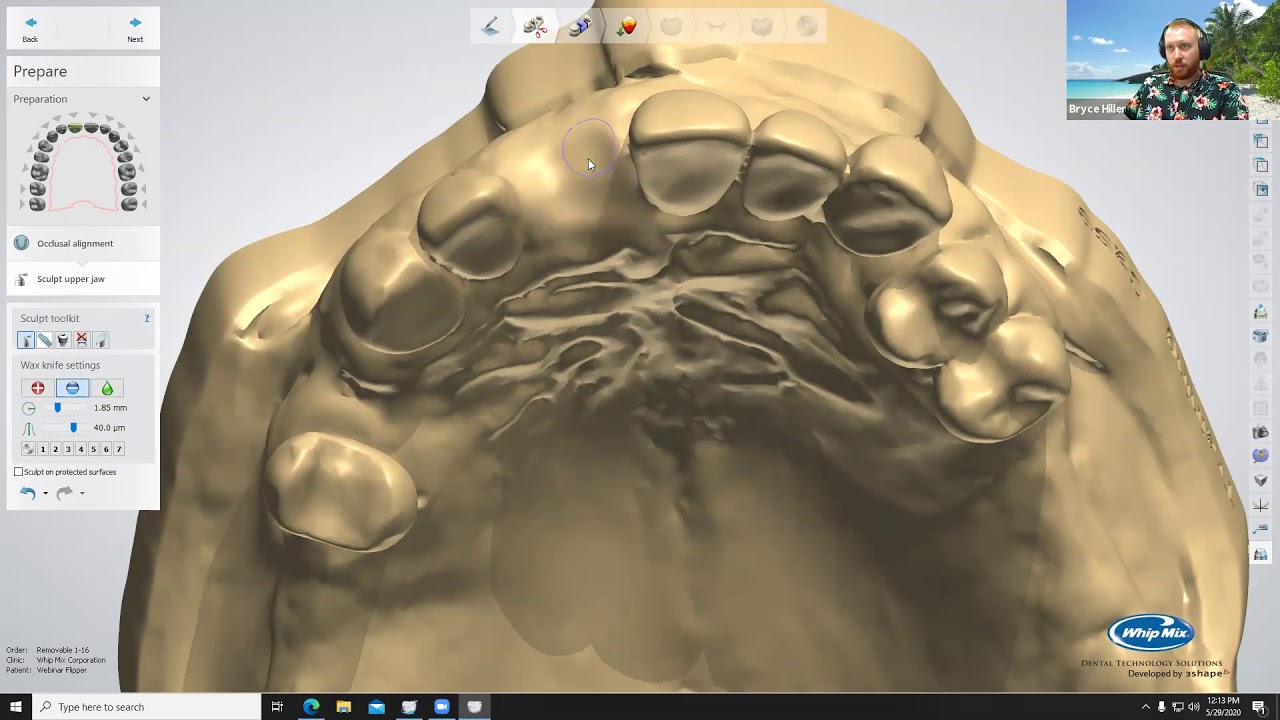Viewport: 1280px width, 720px height.
Task: Redo the last undone action
Action: (x=65, y=493)
